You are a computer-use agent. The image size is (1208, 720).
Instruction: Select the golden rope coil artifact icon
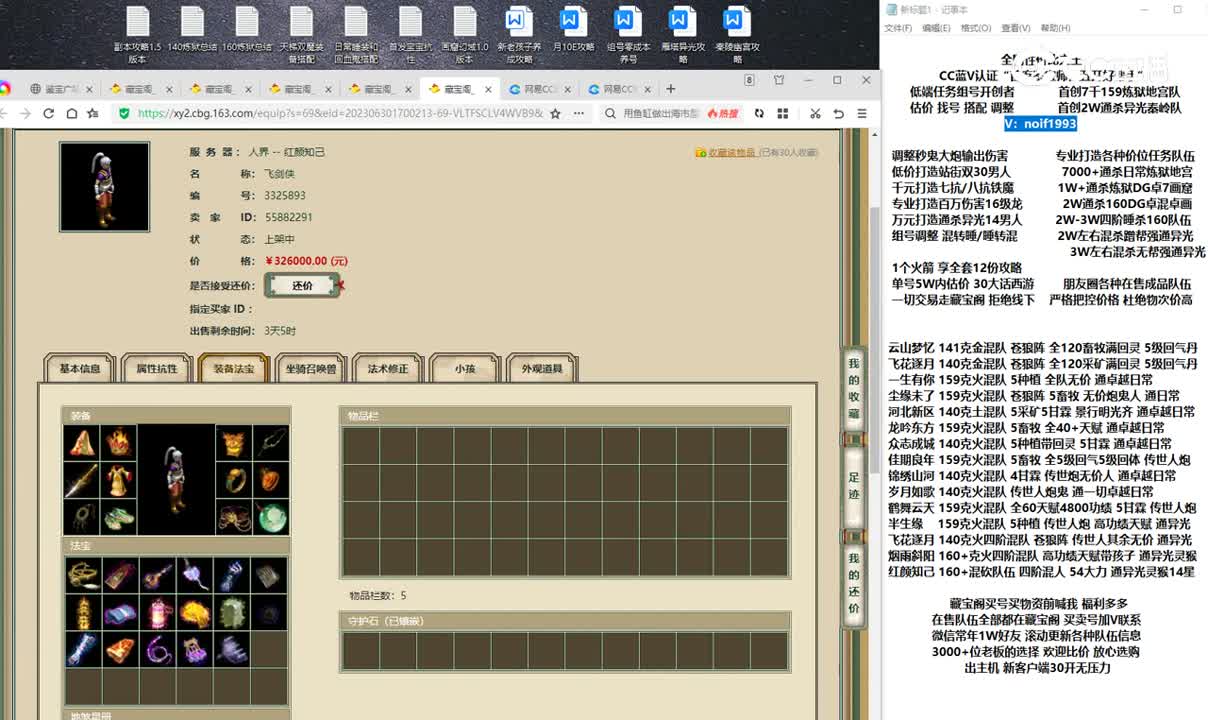pyautogui.click(x=82, y=575)
